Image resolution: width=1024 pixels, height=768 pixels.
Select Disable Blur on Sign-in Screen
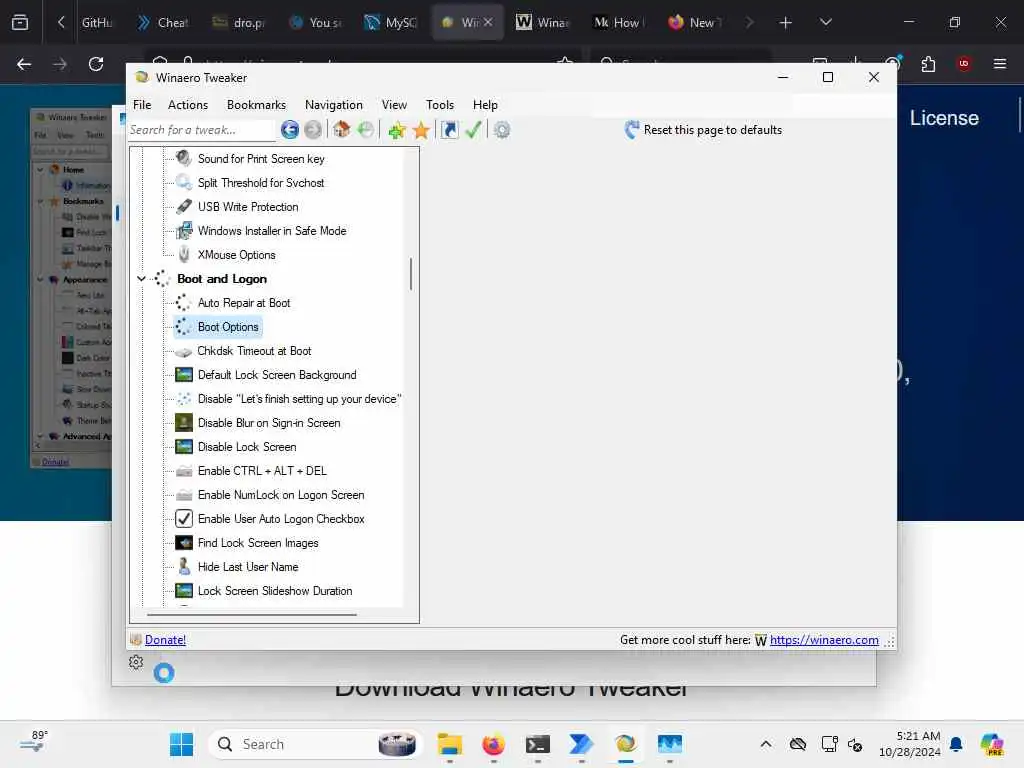click(269, 423)
